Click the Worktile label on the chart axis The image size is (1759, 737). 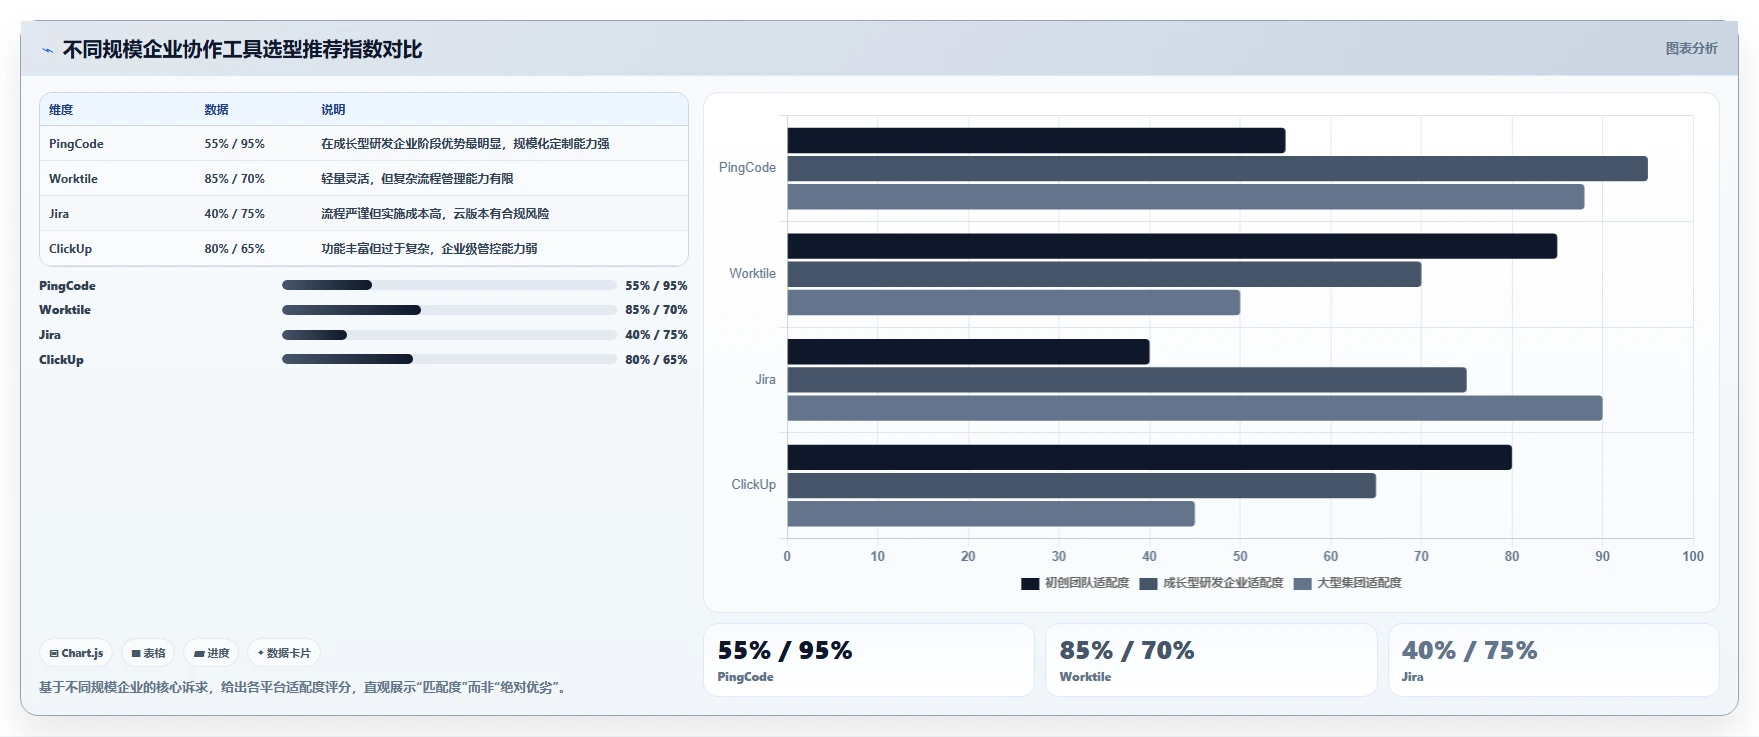752,274
